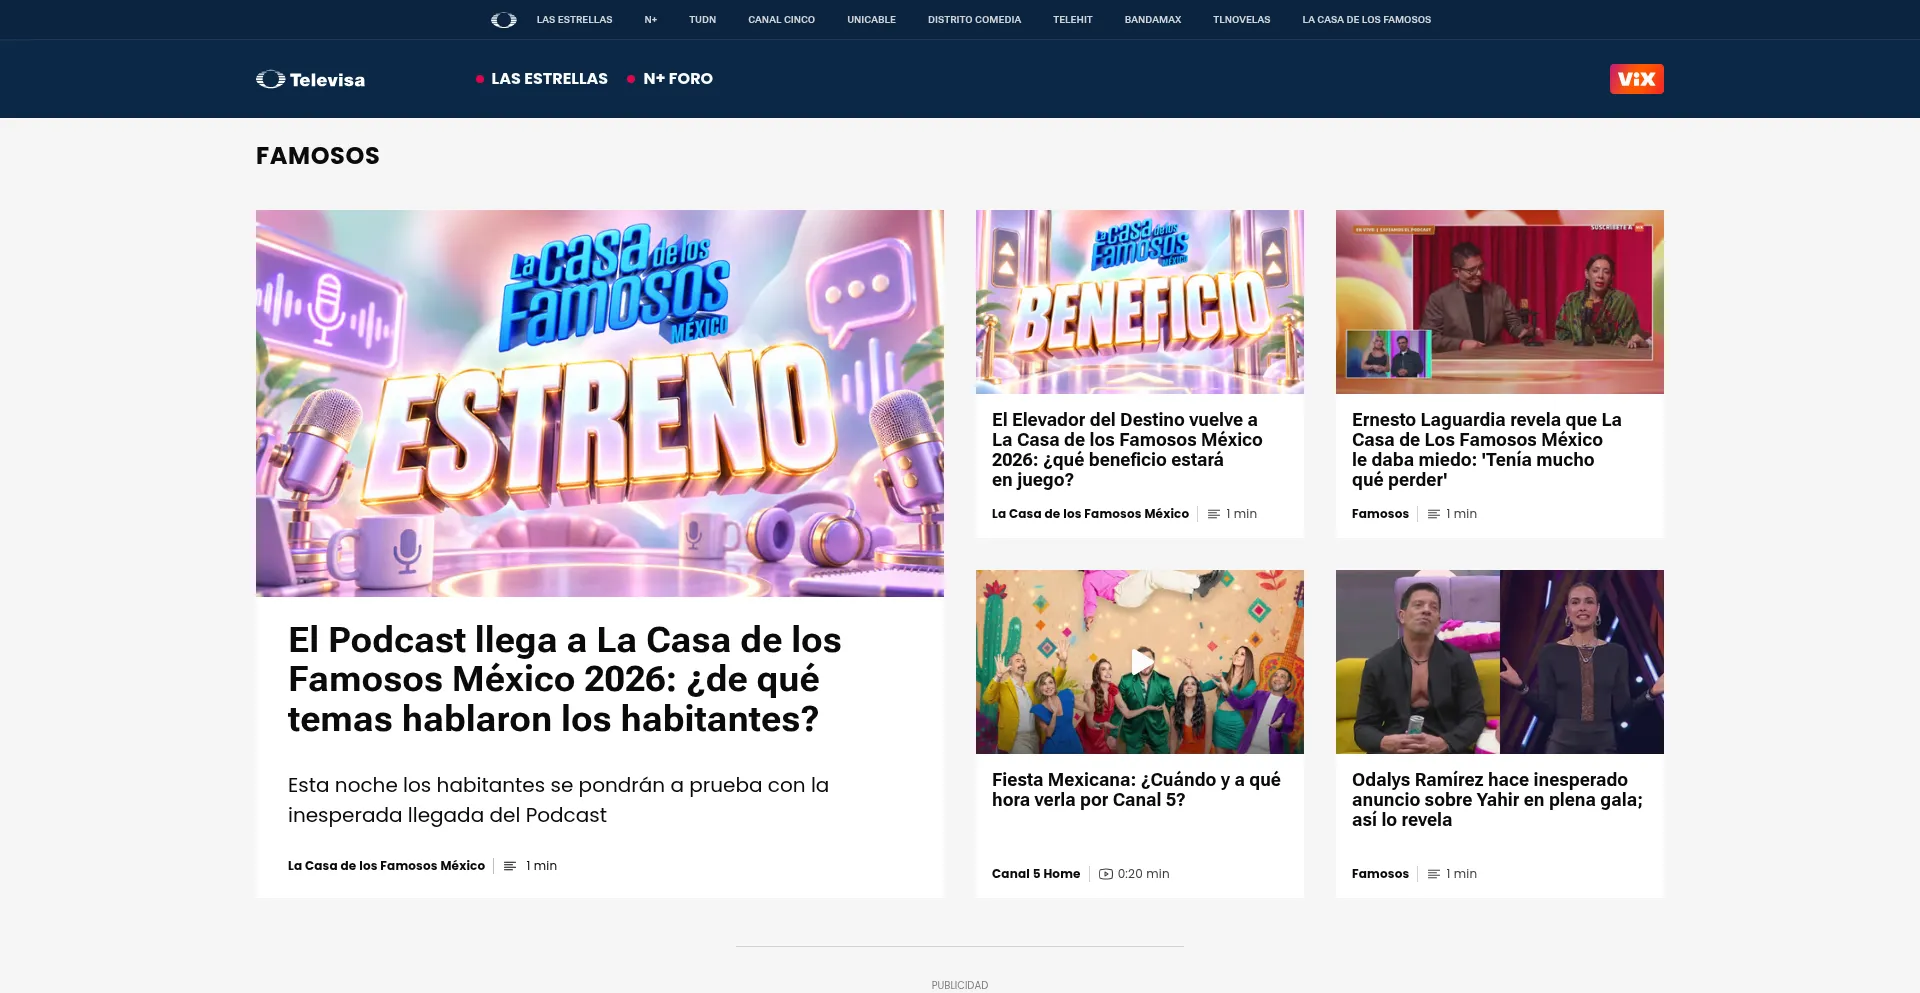Image resolution: width=1920 pixels, height=993 pixels.
Task: Click the Televisa globe icon in top bar
Action: (x=504, y=20)
